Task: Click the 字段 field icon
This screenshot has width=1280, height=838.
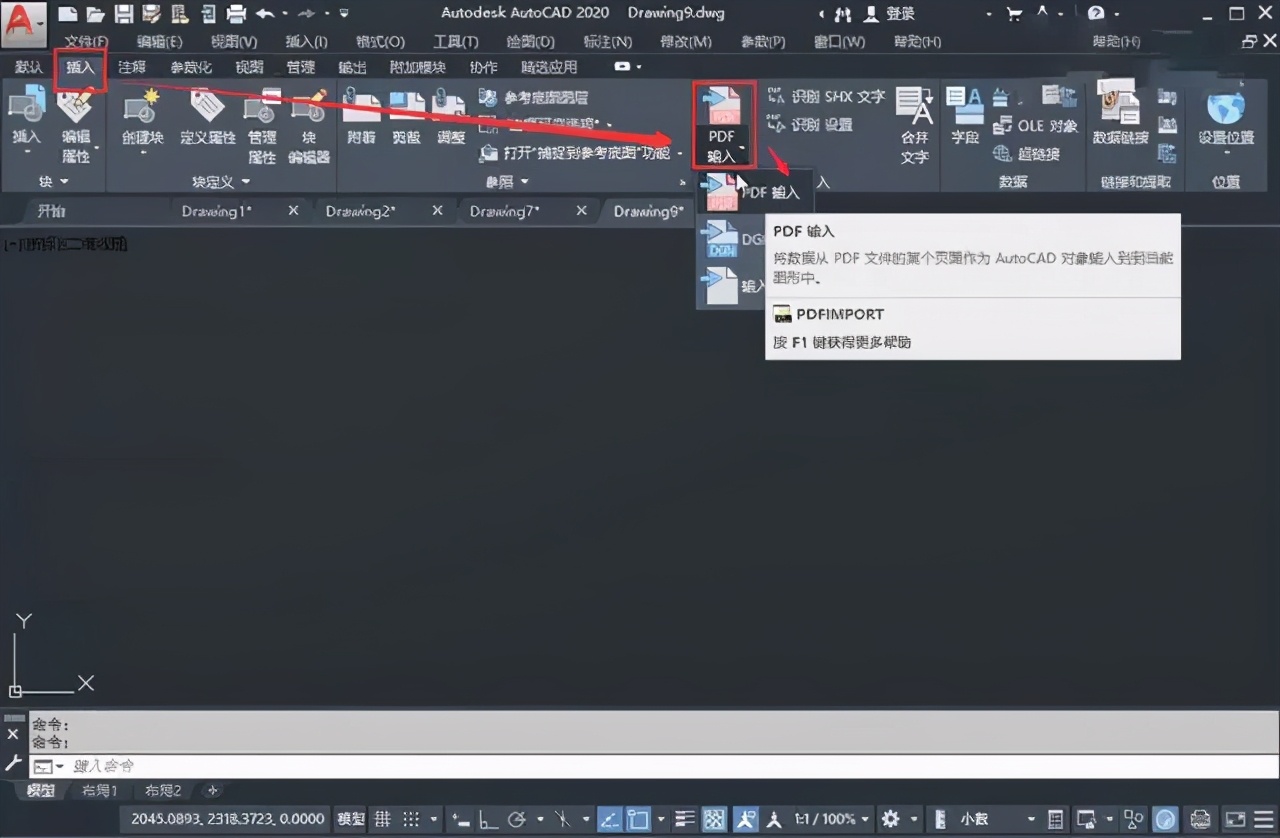Action: point(964,115)
